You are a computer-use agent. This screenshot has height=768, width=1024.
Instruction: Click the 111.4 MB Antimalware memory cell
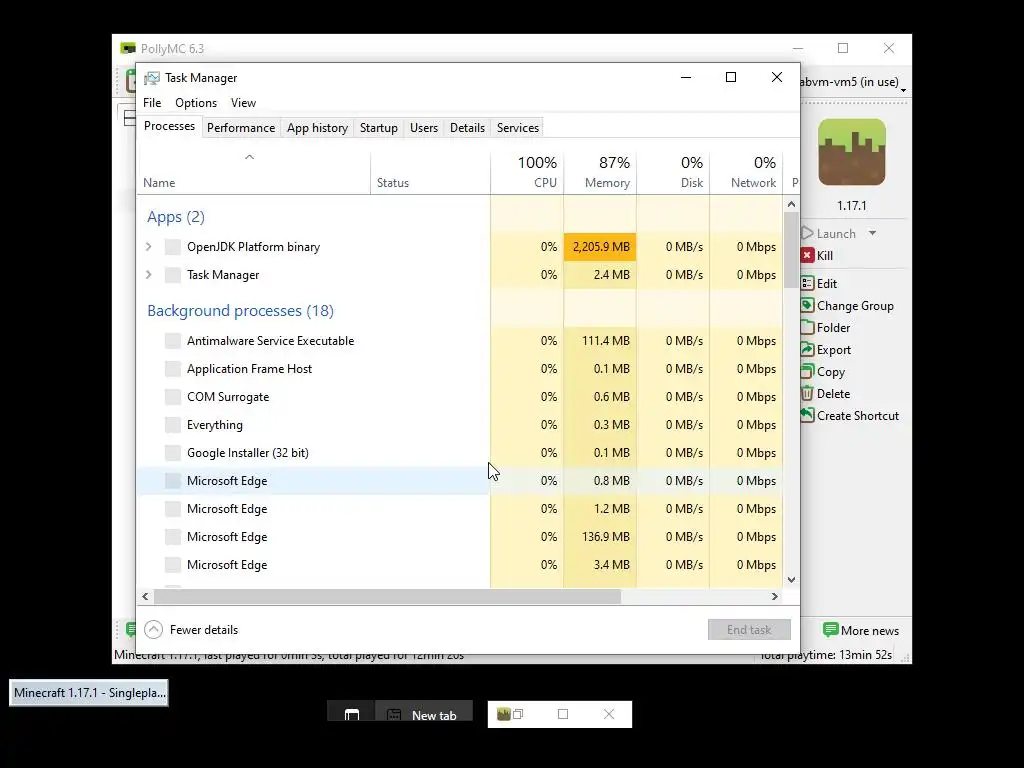point(600,341)
